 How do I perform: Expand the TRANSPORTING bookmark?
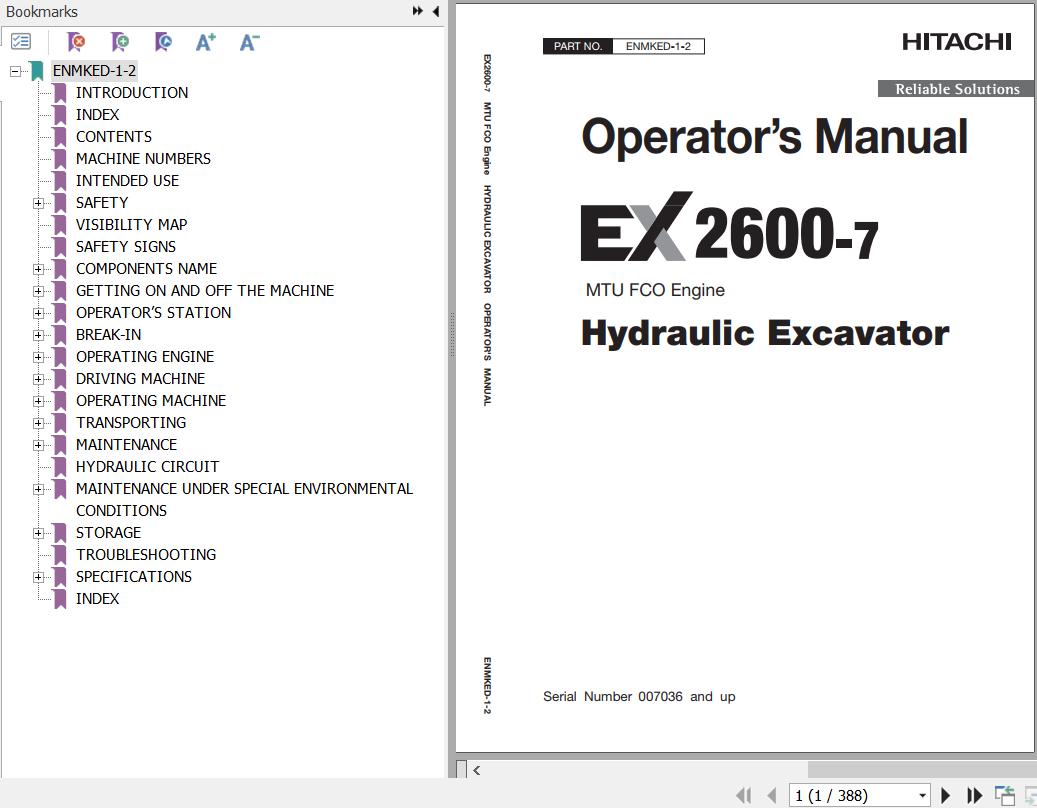click(38, 423)
